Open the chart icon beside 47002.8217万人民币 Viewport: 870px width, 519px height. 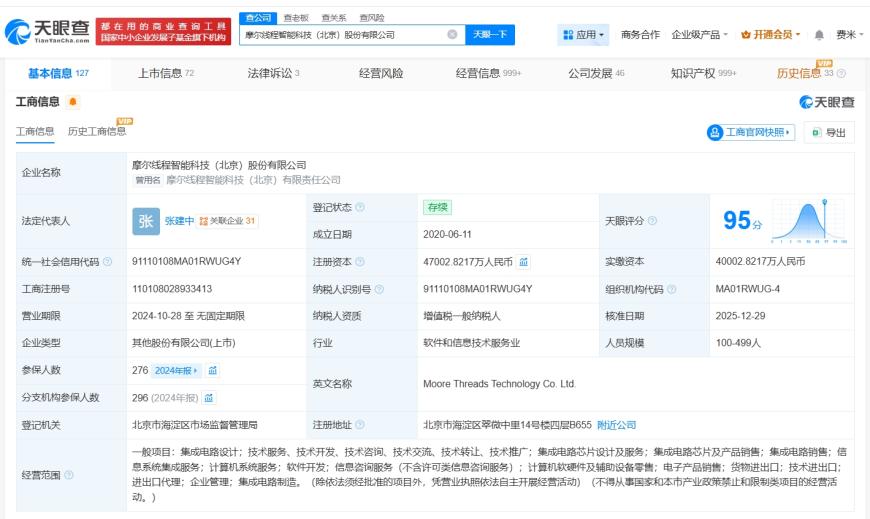click(523, 261)
